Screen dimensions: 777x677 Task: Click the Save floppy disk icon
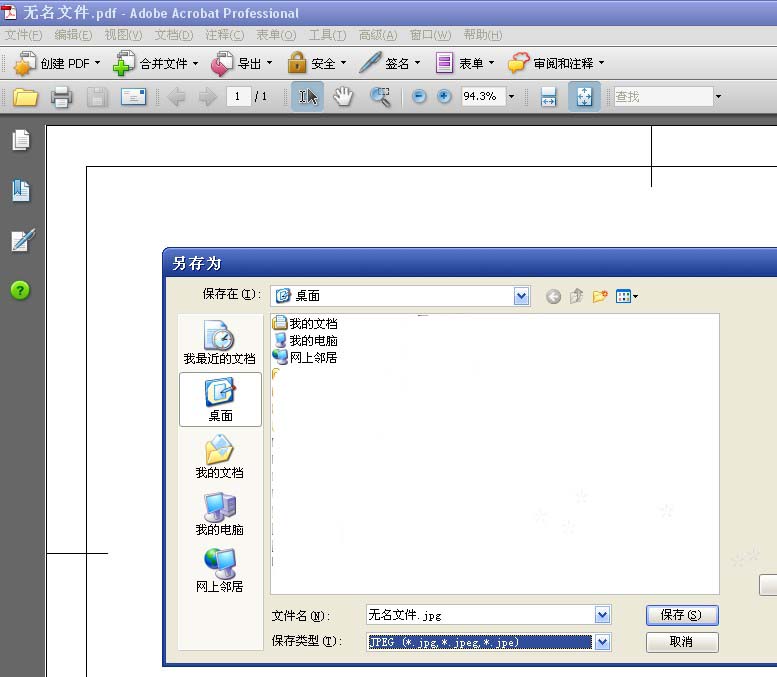click(x=97, y=97)
